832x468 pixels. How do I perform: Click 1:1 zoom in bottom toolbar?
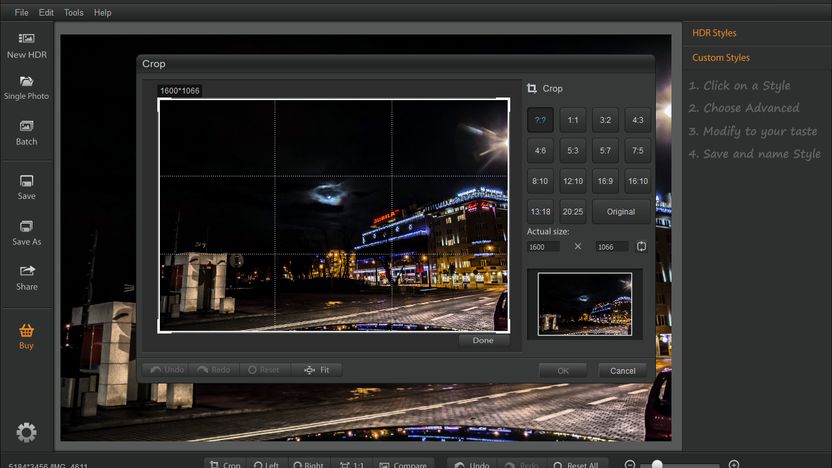pyautogui.click(x=352, y=464)
